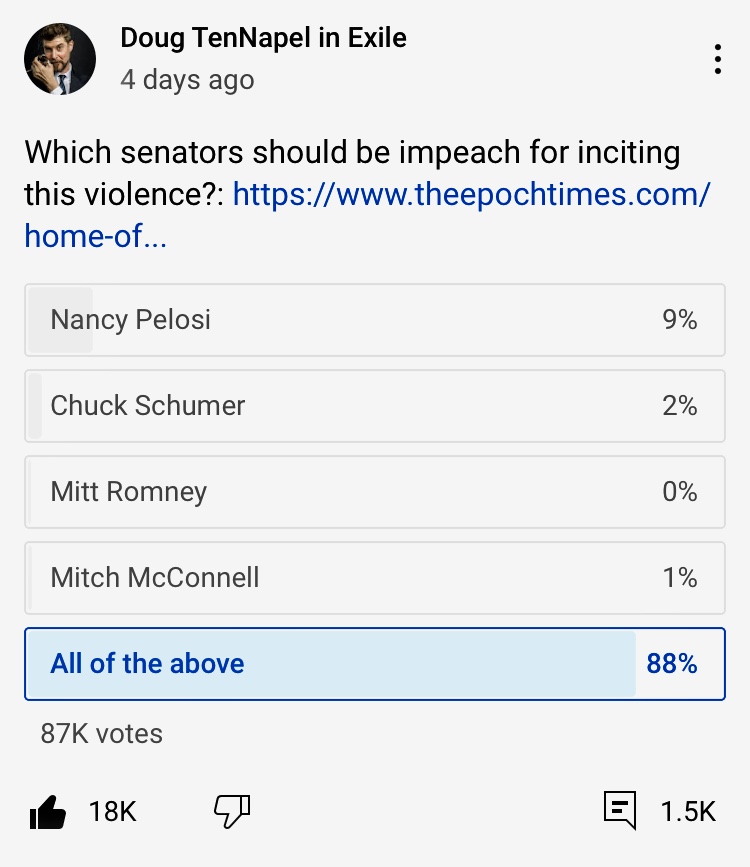
Task: Open the three-dot more options menu
Action: pyautogui.click(x=718, y=60)
